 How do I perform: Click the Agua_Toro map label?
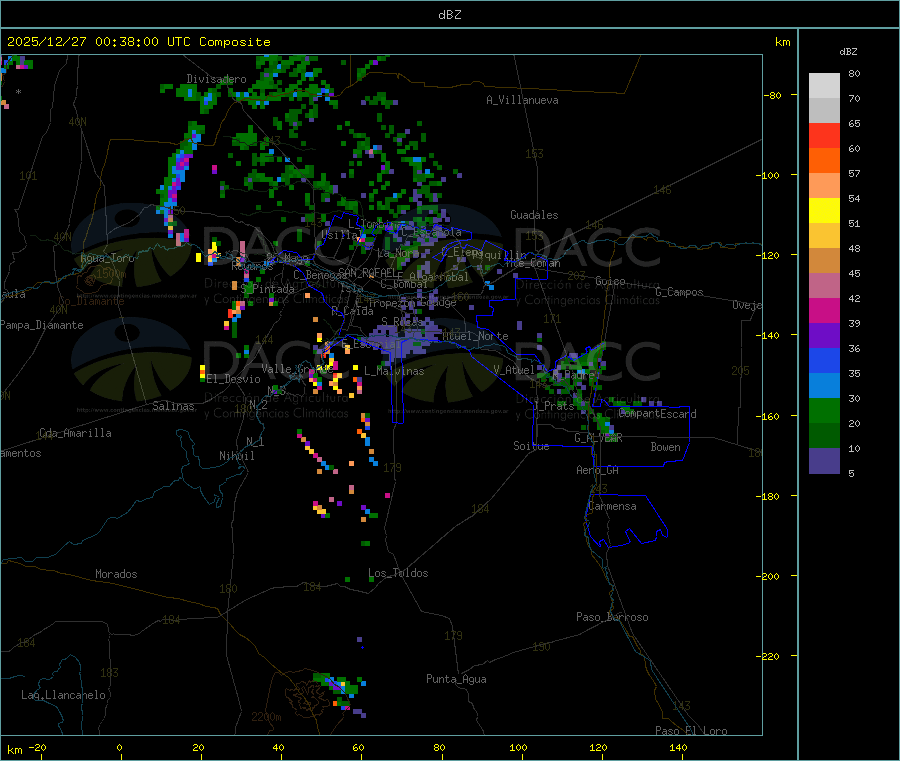[x=107, y=258]
